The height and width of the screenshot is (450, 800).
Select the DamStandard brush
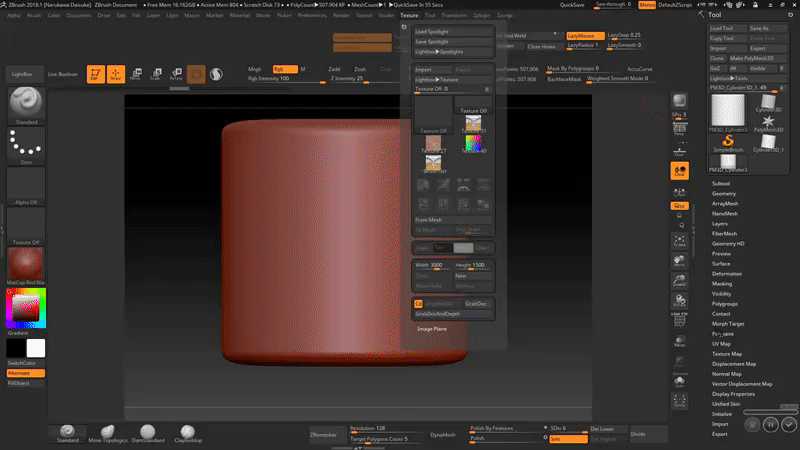pos(148,434)
